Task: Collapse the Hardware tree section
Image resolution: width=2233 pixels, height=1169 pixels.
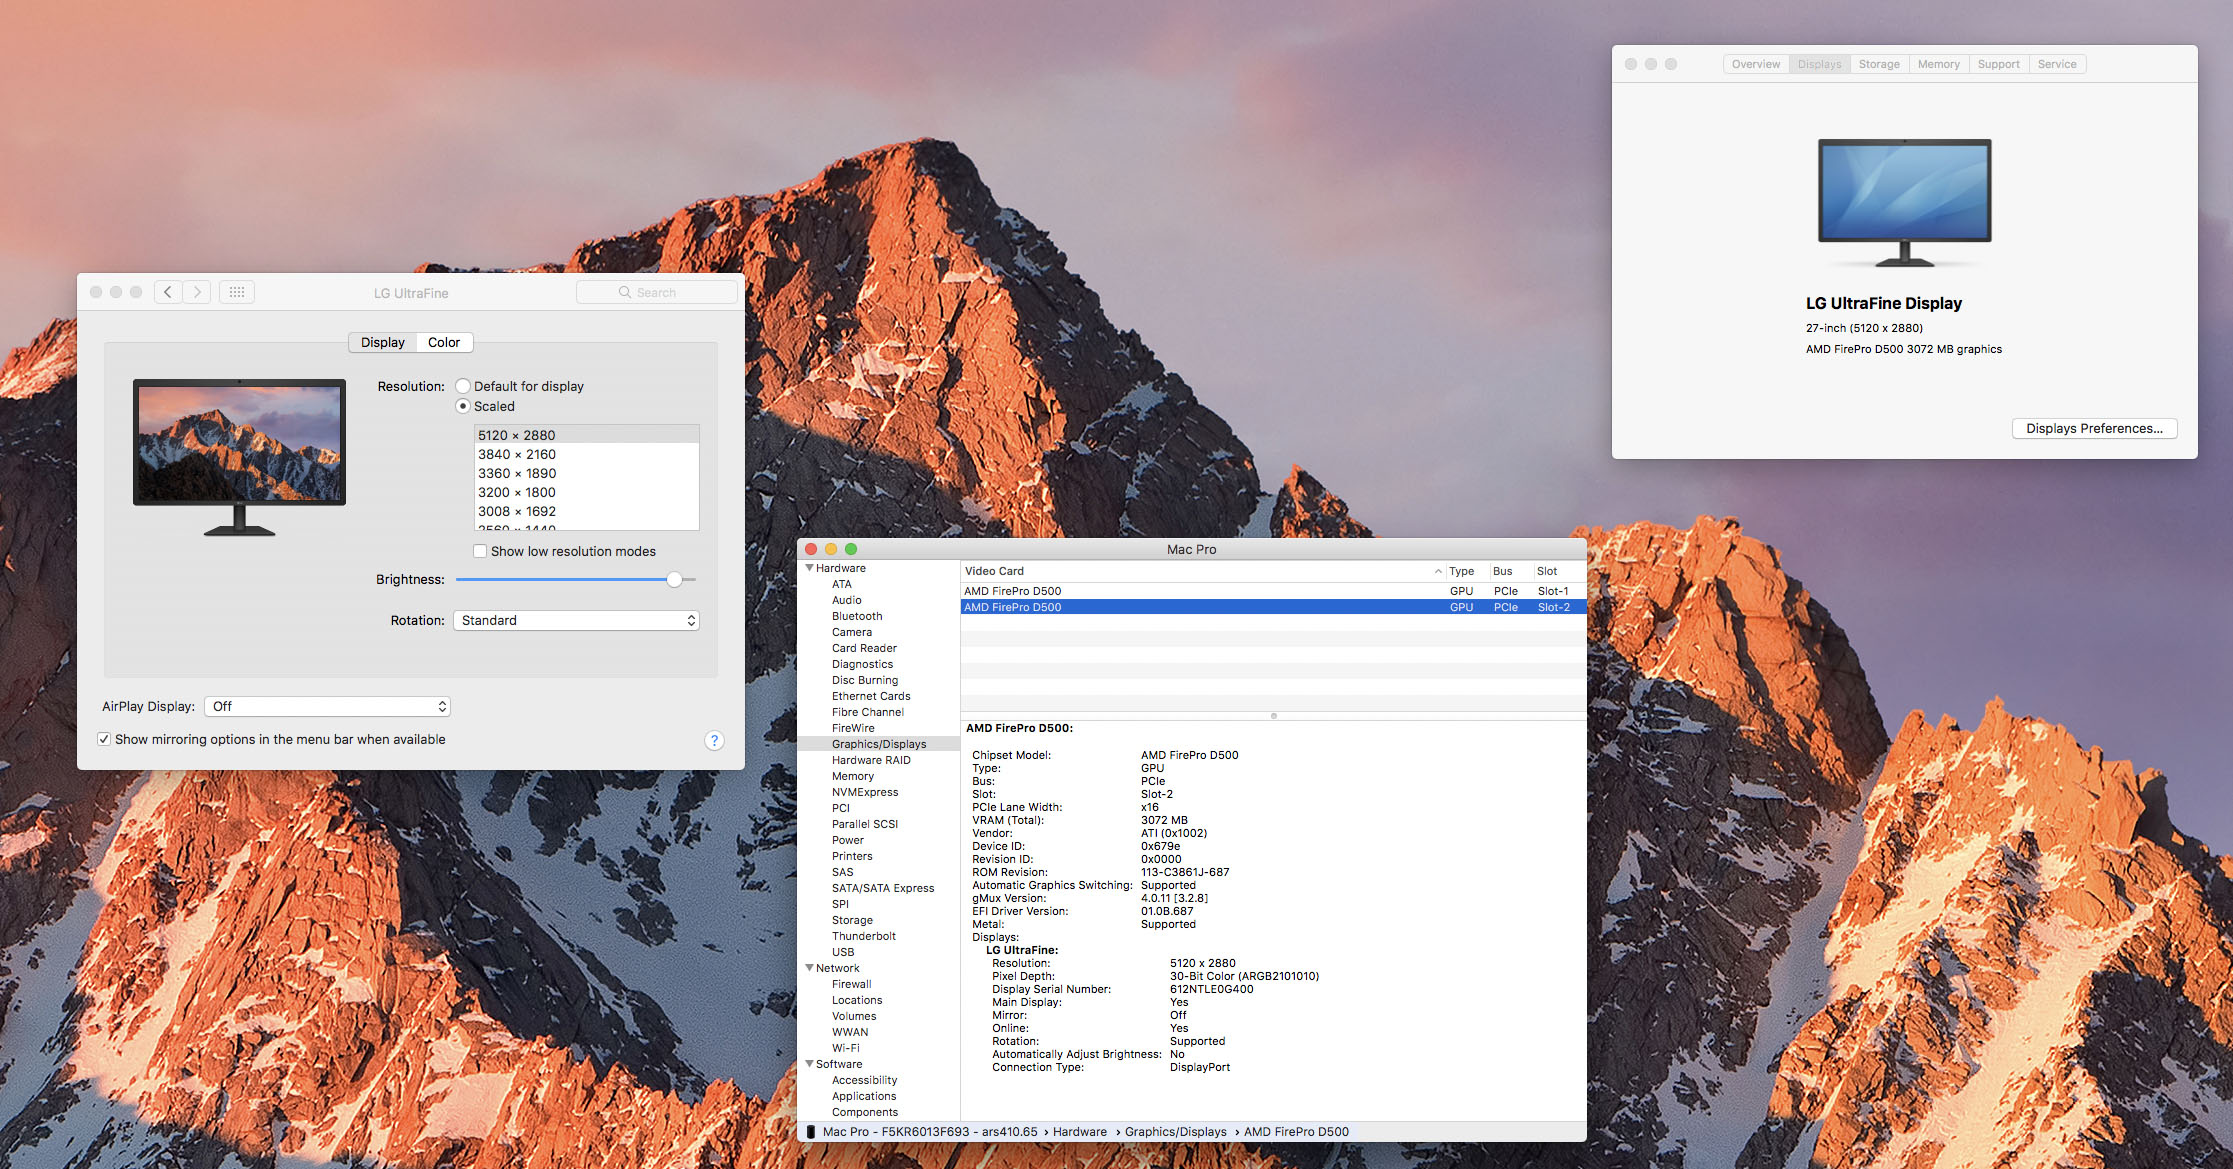Action: point(810,568)
